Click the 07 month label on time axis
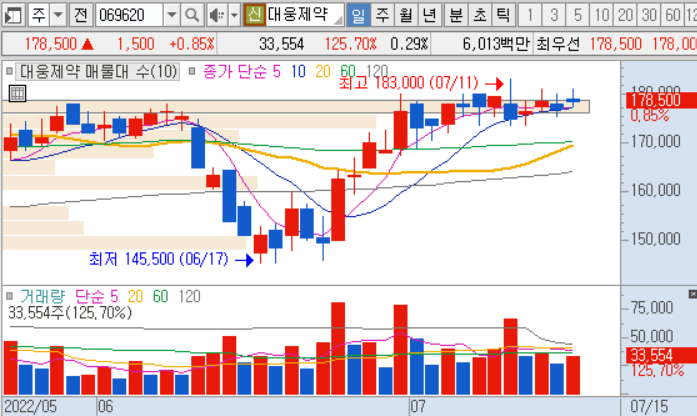The height and width of the screenshot is (416, 697). click(417, 407)
